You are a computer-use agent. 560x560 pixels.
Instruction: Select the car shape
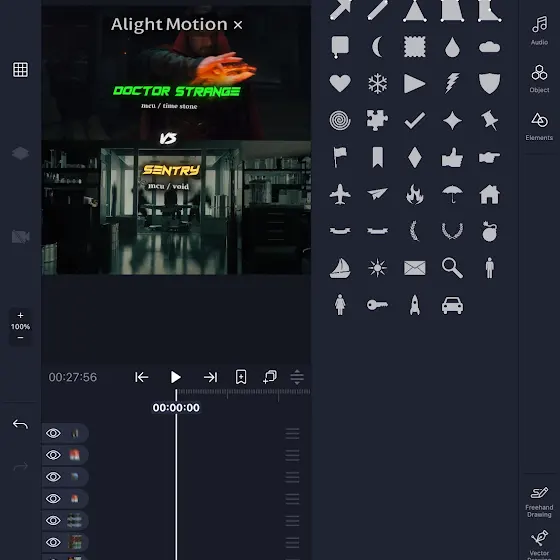(x=452, y=305)
